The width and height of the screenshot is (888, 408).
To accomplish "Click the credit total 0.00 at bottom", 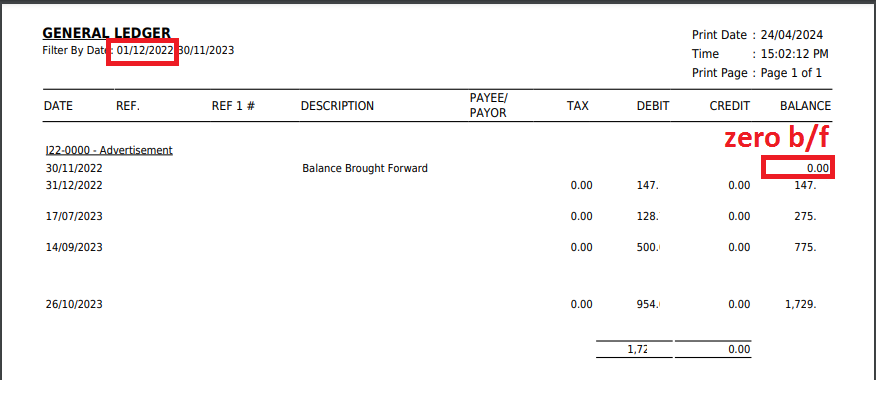I will (739, 349).
